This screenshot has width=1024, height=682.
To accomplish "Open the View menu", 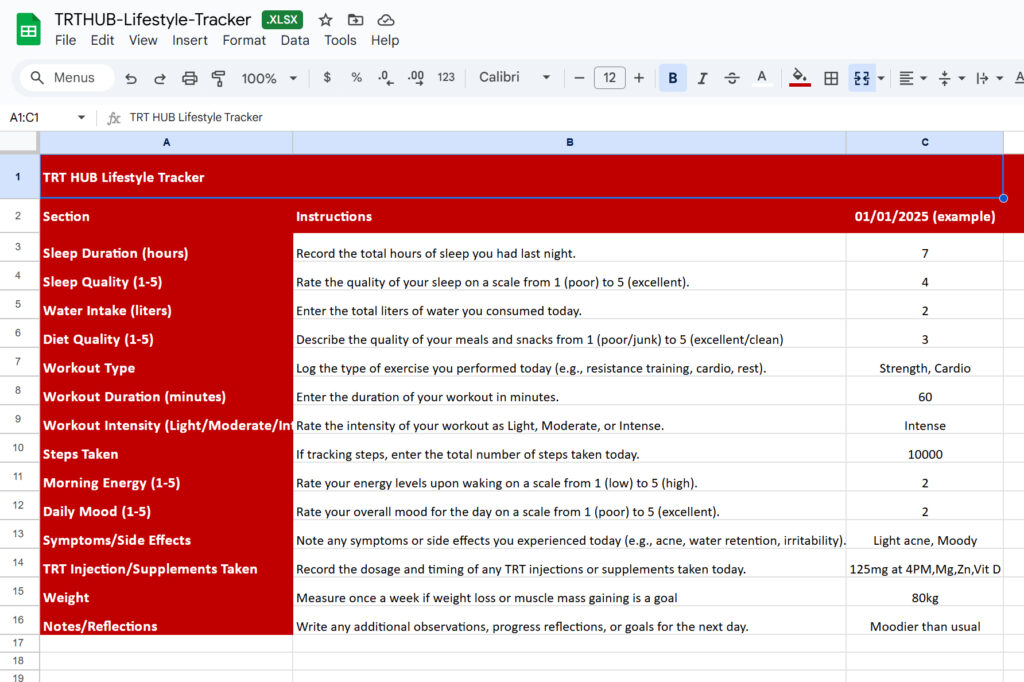I will [x=143, y=41].
